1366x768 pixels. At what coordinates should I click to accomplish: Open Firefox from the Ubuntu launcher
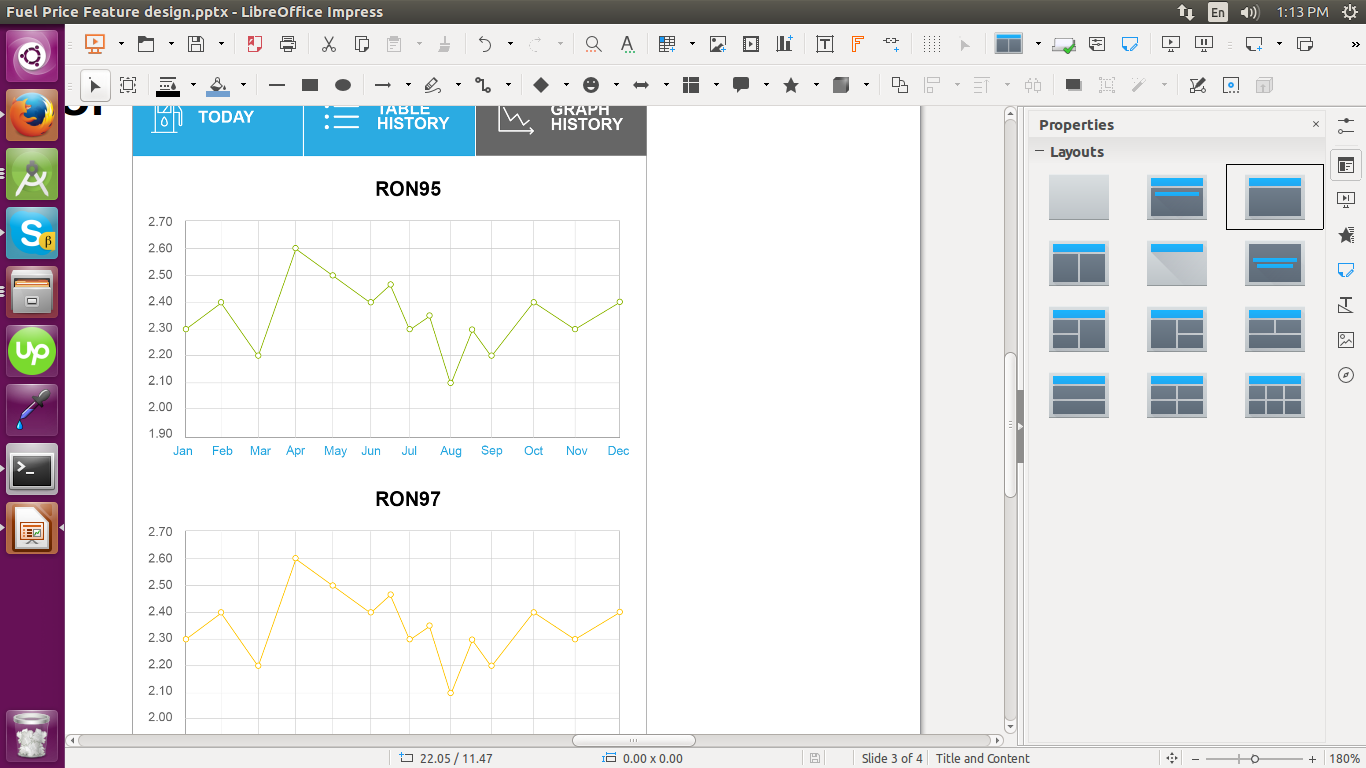33,115
